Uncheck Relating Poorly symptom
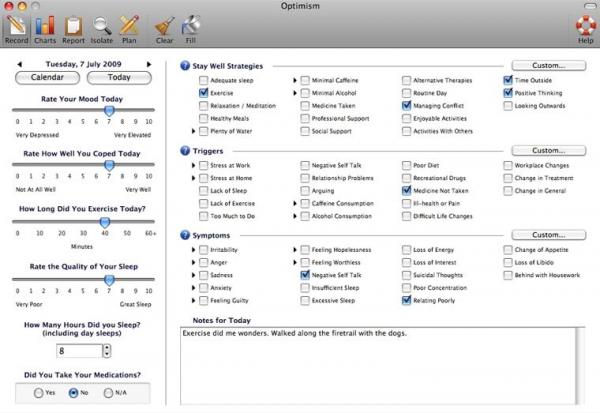 [406, 300]
